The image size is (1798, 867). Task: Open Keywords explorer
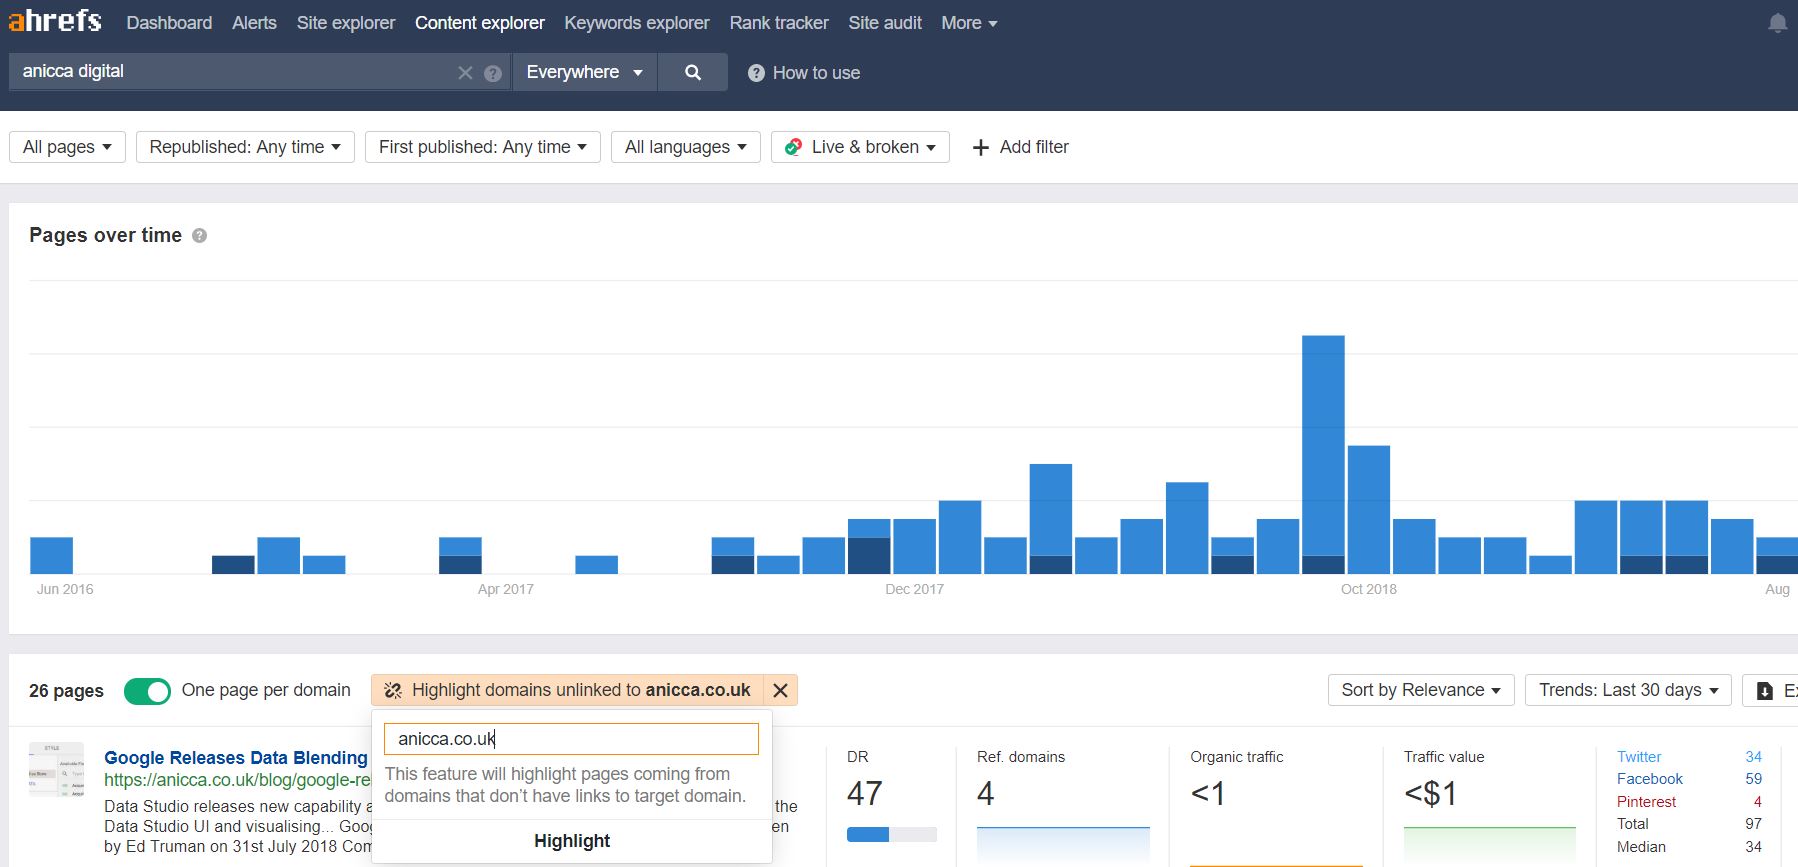637,23
